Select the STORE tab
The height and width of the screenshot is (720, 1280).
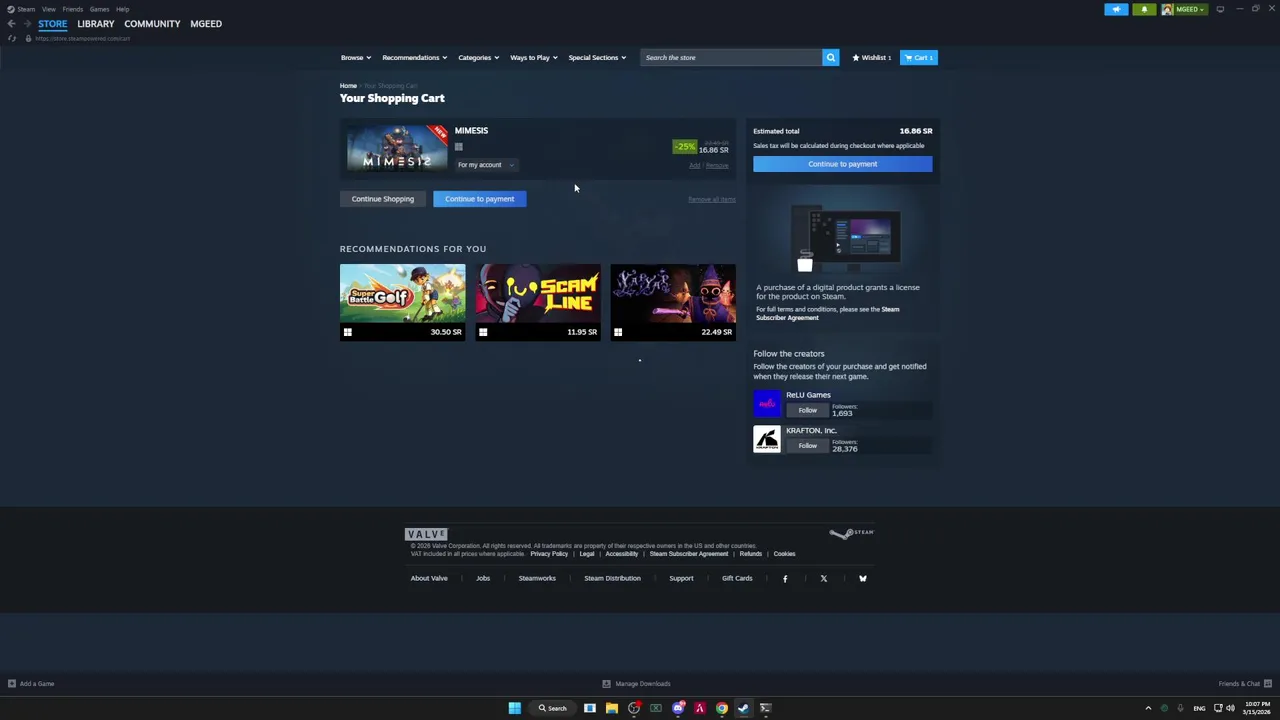[53, 24]
